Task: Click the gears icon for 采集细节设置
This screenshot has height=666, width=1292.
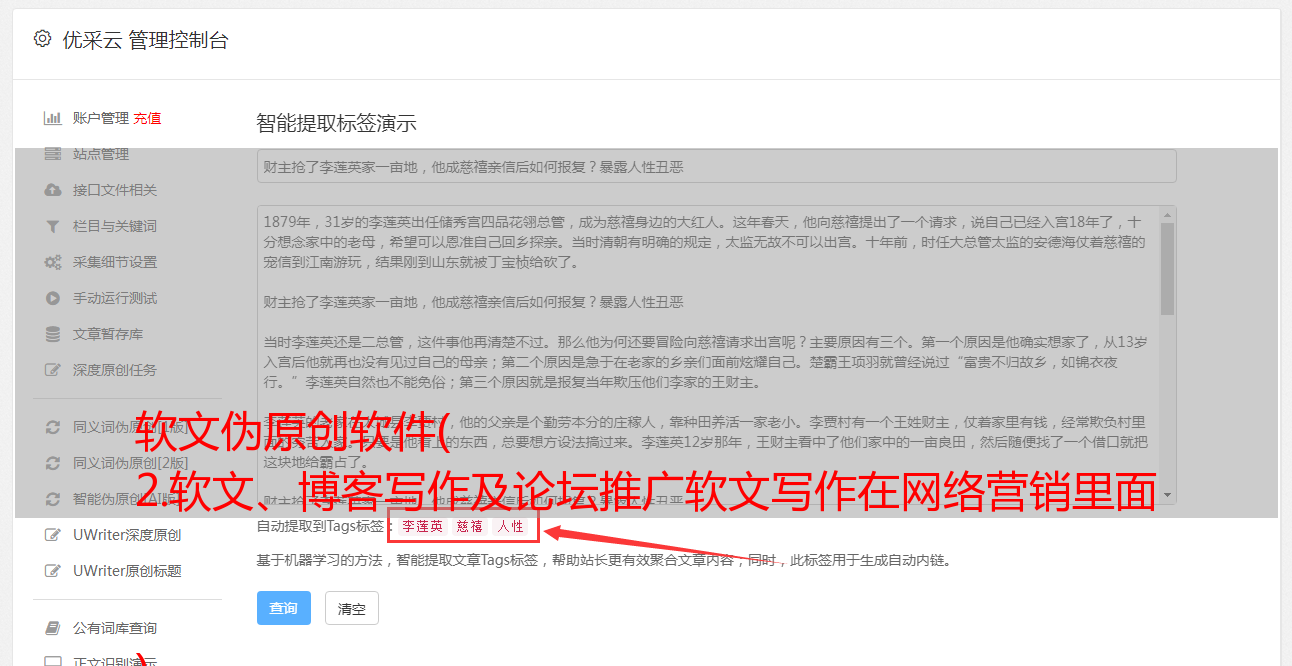Action: pyautogui.click(x=53, y=262)
